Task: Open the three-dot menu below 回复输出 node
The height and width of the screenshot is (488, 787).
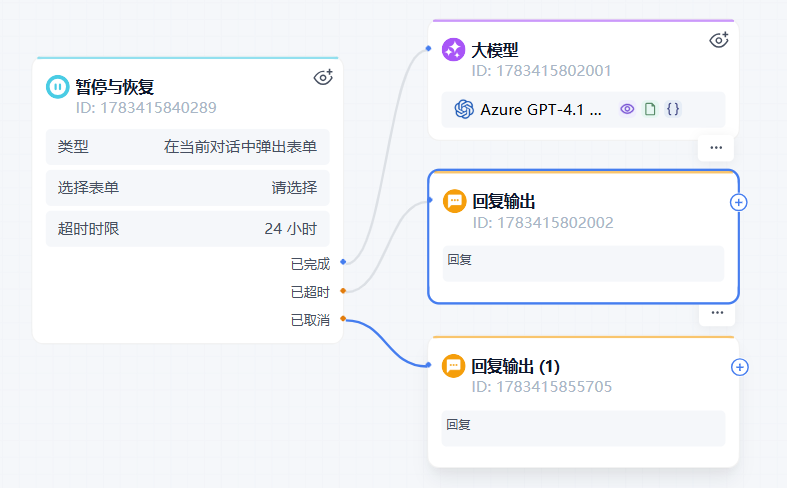Action: click(717, 313)
